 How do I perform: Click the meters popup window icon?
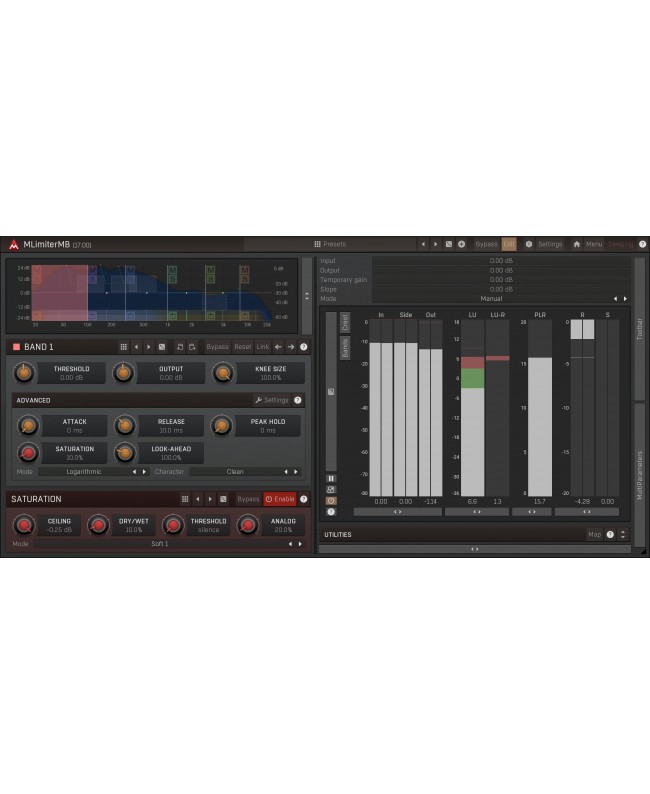[331, 490]
